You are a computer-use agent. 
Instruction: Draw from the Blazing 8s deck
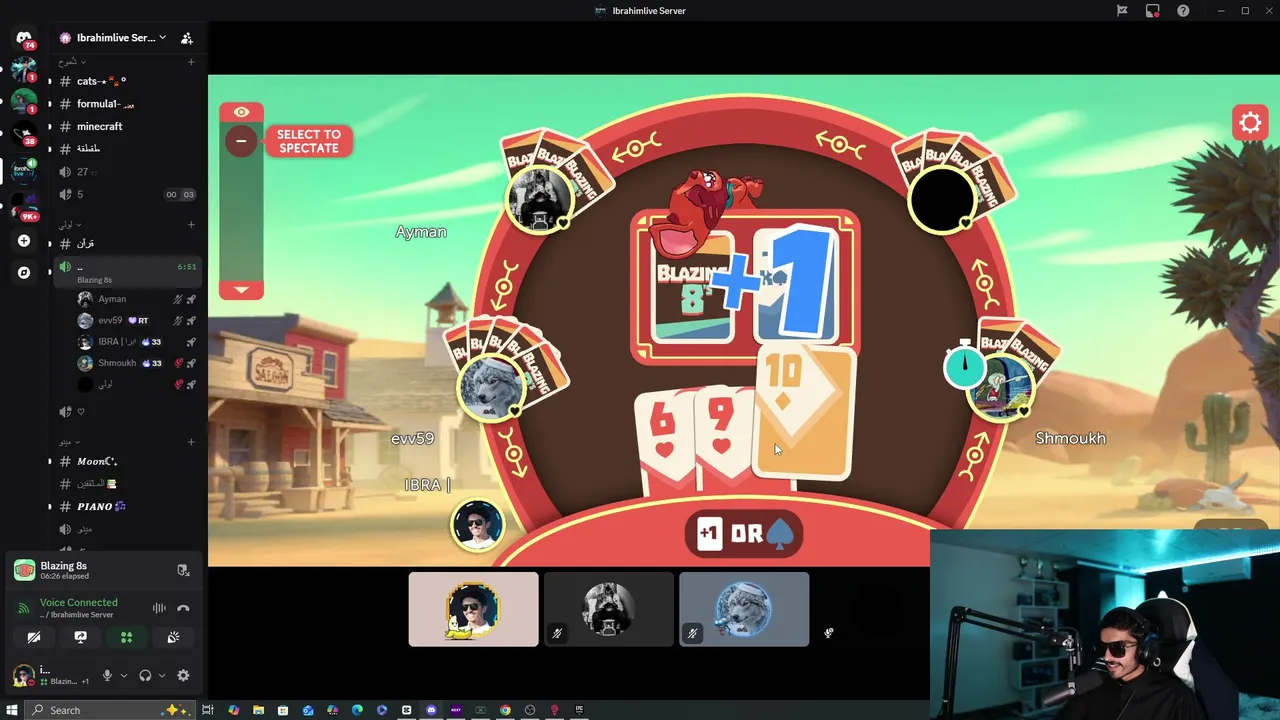click(x=693, y=287)
